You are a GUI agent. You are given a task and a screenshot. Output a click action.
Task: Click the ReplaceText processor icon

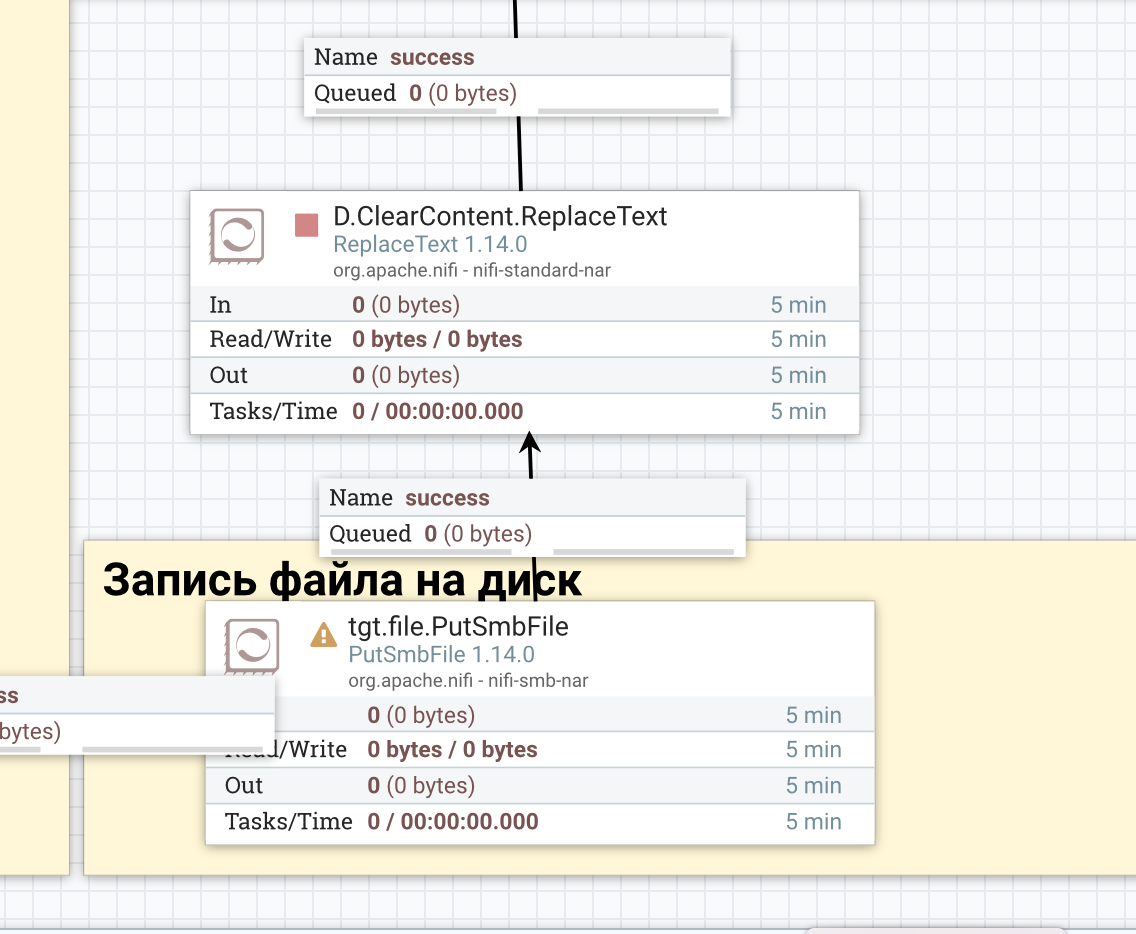(x=236, y=236)
